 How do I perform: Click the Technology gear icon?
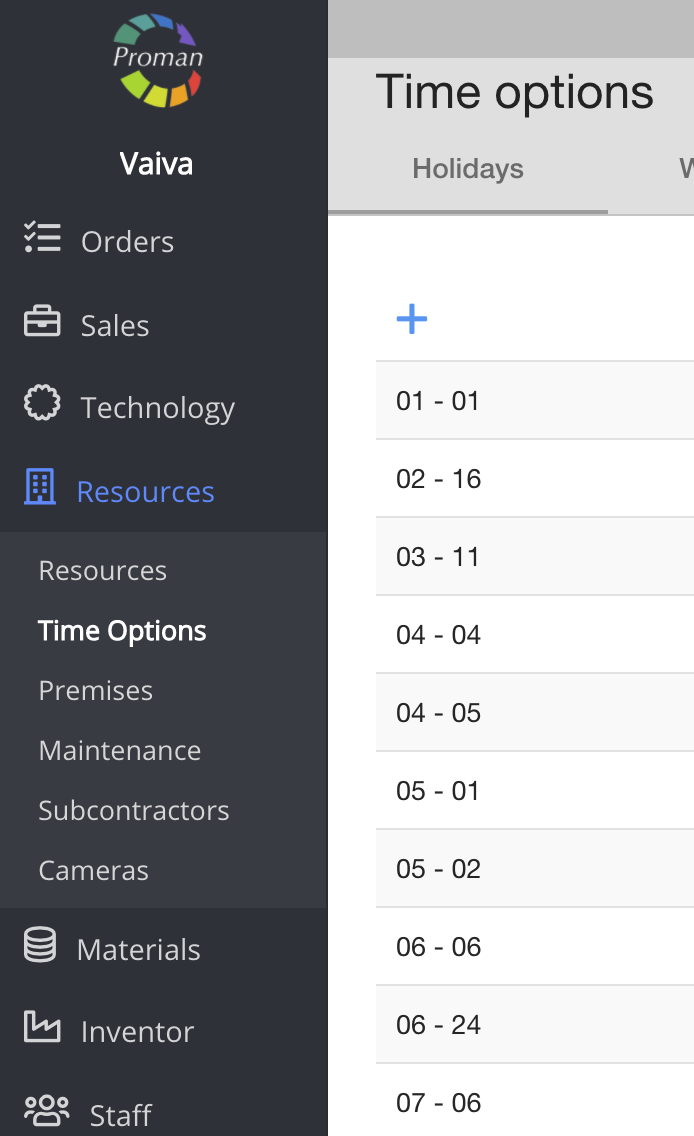(42, 406)
